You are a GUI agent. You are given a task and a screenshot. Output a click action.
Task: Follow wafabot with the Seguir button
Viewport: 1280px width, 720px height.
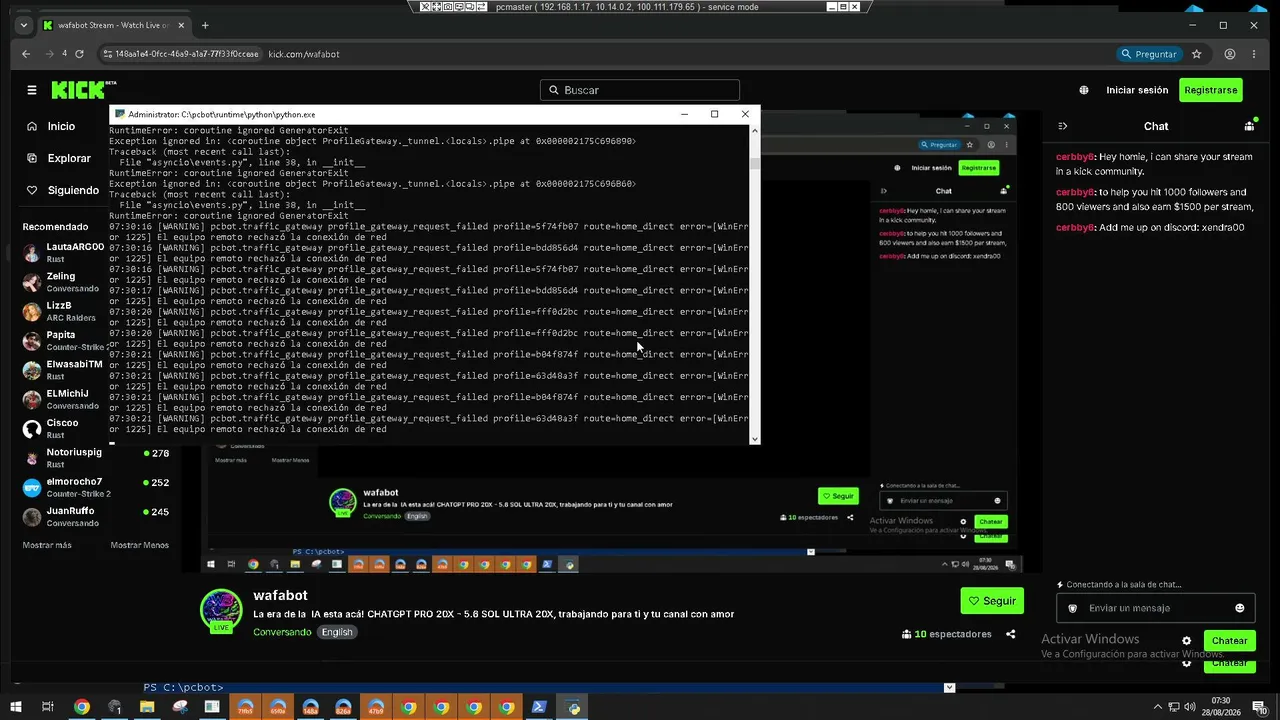coord(992,601)
